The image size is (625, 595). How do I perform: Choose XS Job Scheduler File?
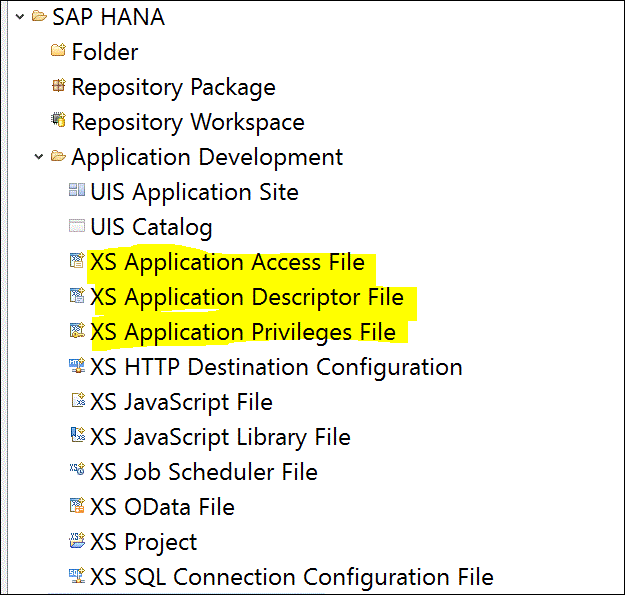204,472
